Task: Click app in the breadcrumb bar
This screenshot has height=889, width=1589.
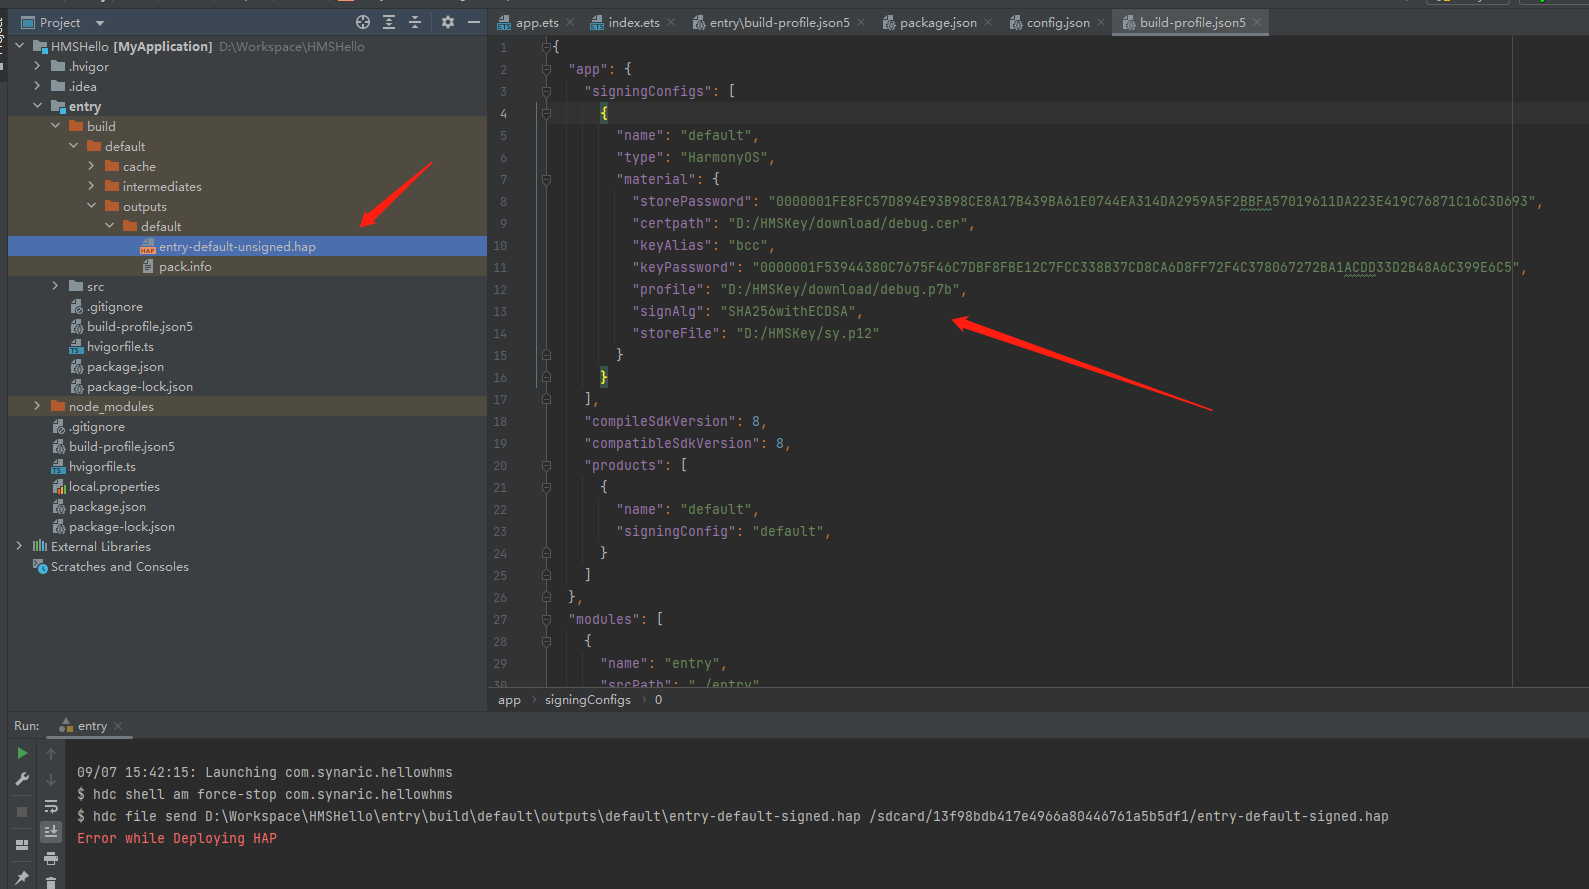Action: tap(509, 700)
